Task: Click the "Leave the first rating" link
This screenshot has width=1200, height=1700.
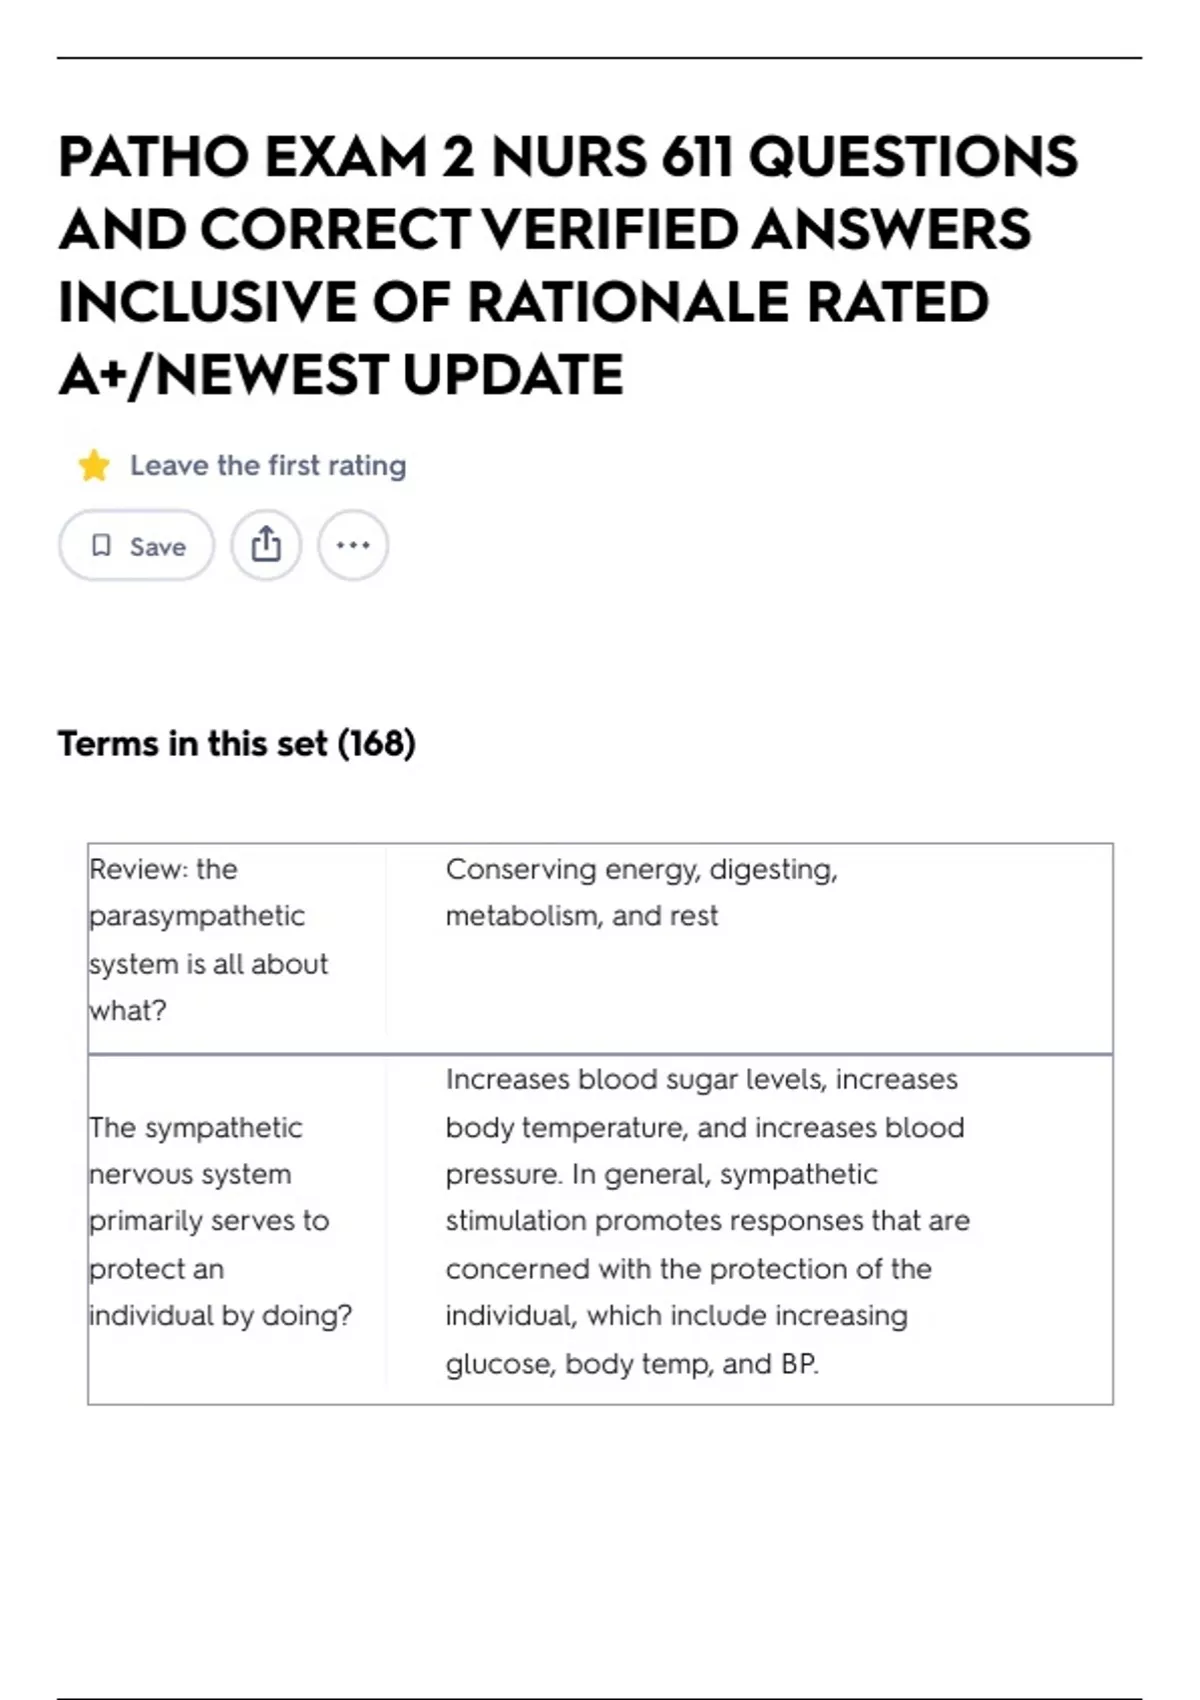Action: point(268,466)
